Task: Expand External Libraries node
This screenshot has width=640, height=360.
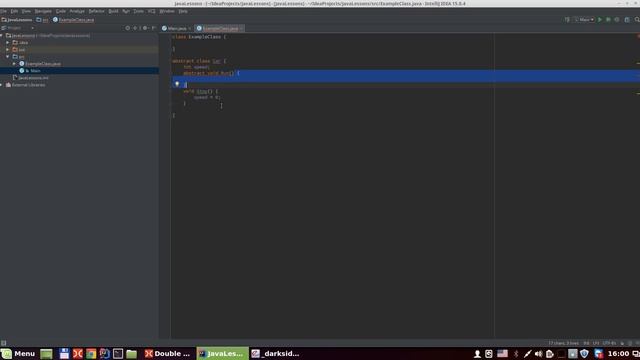Action: (2, 85)
